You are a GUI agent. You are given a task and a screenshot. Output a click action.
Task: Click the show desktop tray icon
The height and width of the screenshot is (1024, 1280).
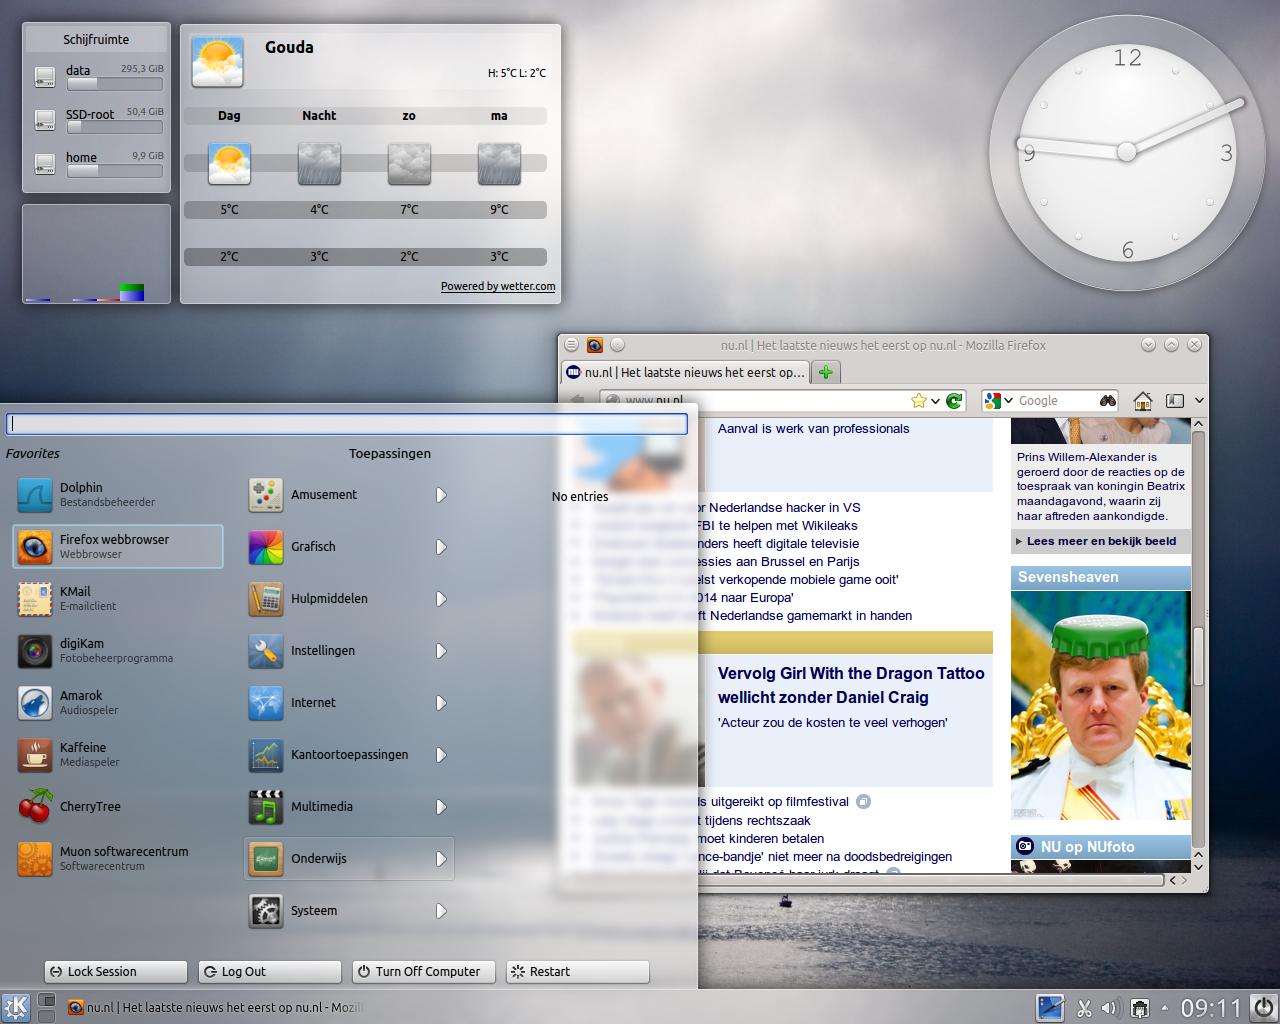pos(1050,1007)
